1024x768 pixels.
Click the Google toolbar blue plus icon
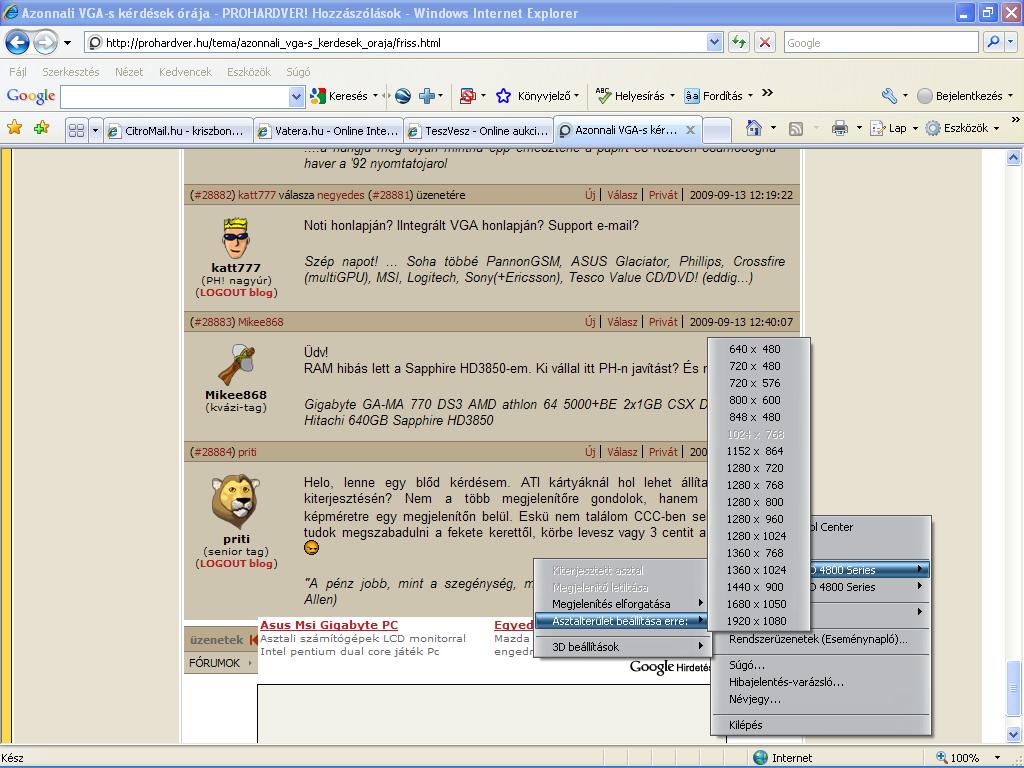427,96
